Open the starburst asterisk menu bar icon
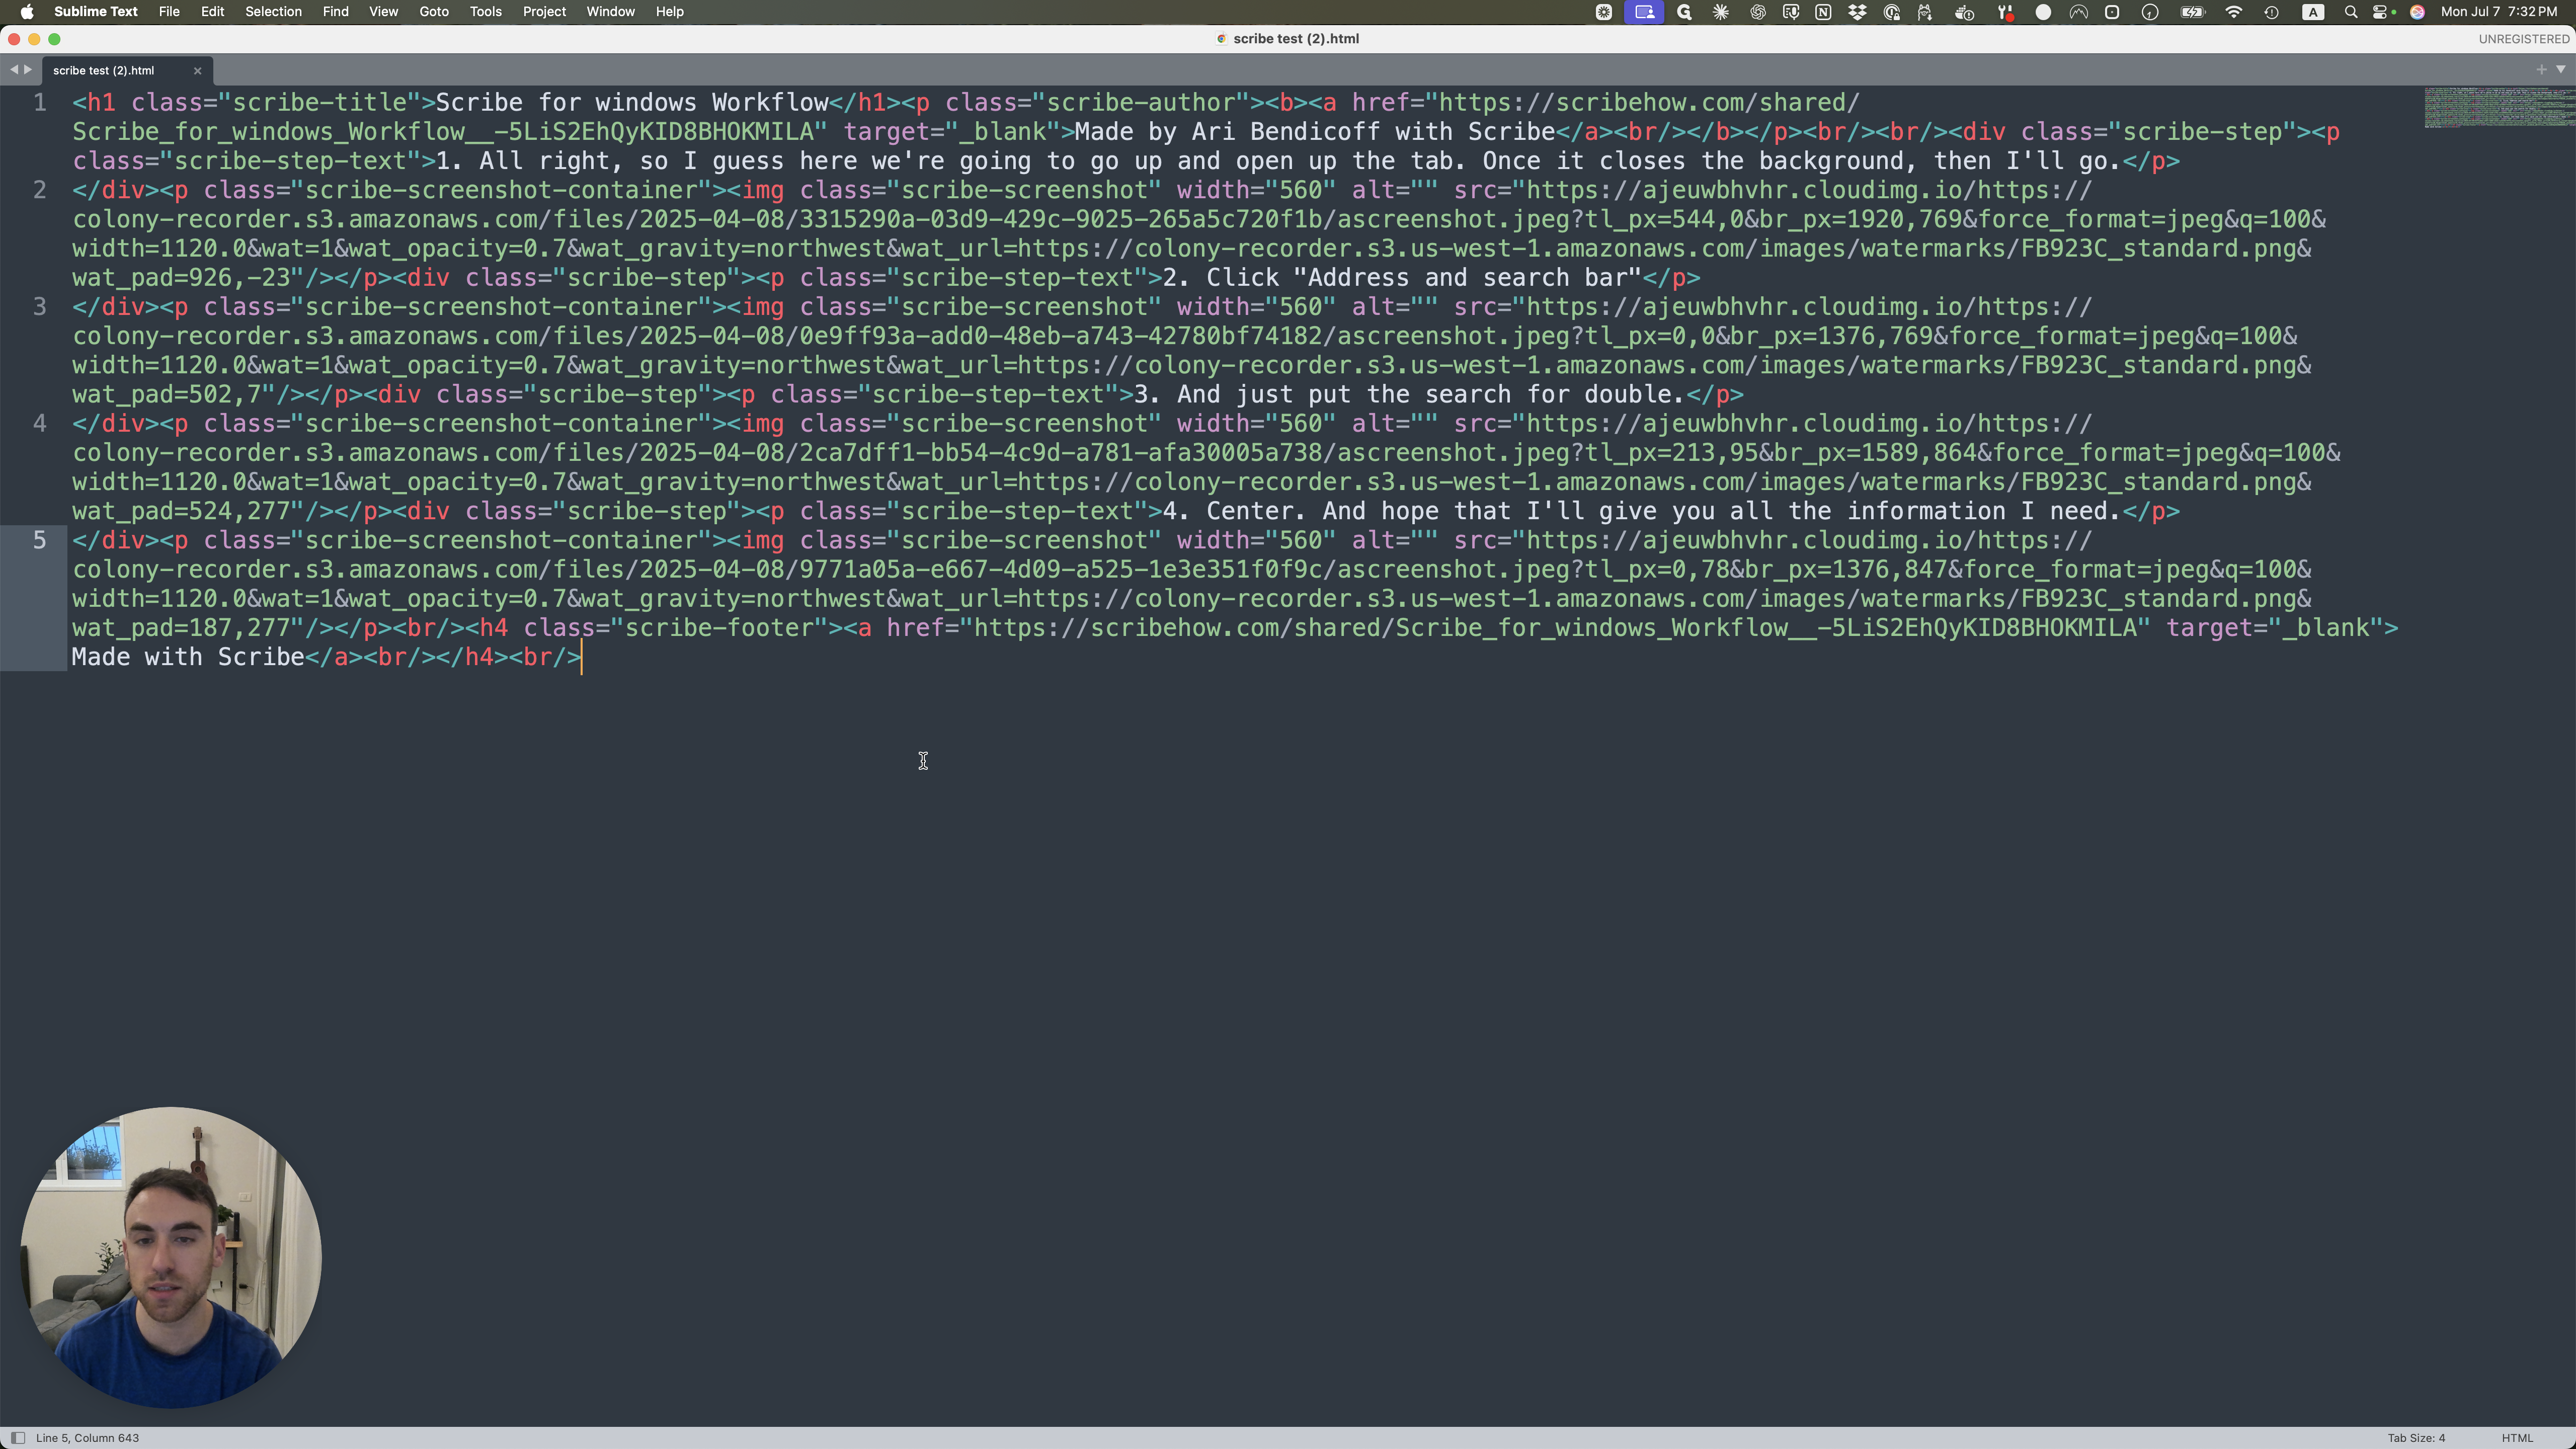The height and width of the screenshot is (1449, 2576). (1721, 12)
